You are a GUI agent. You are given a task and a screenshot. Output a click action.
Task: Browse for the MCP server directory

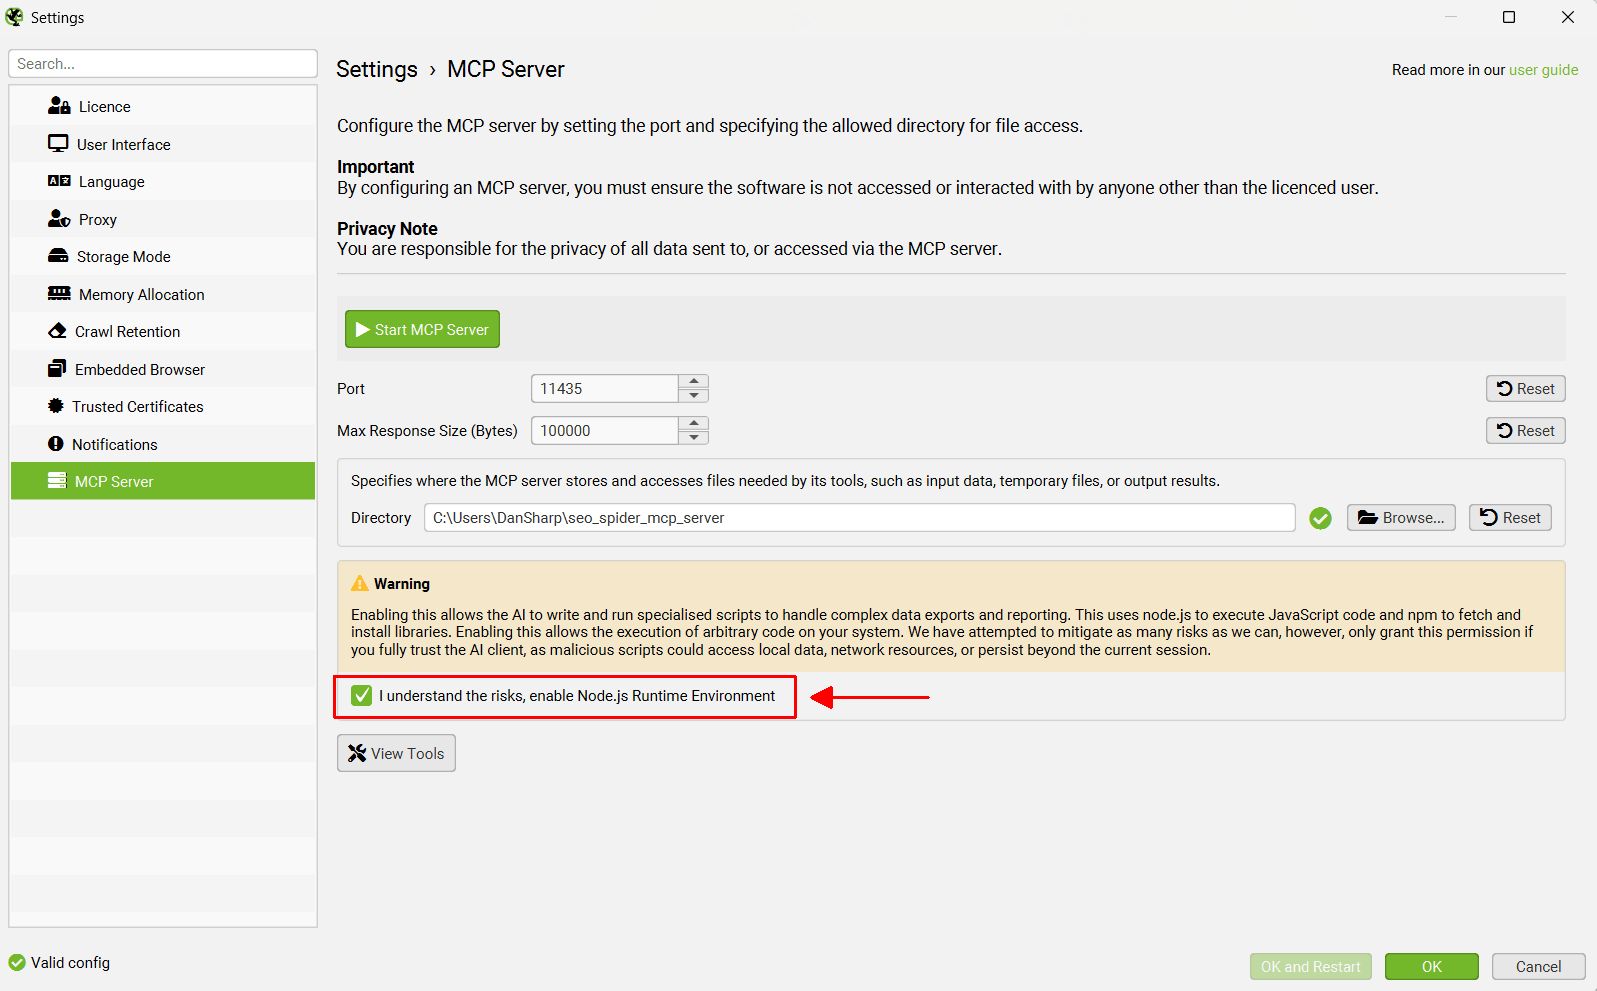pos(1401,518)
